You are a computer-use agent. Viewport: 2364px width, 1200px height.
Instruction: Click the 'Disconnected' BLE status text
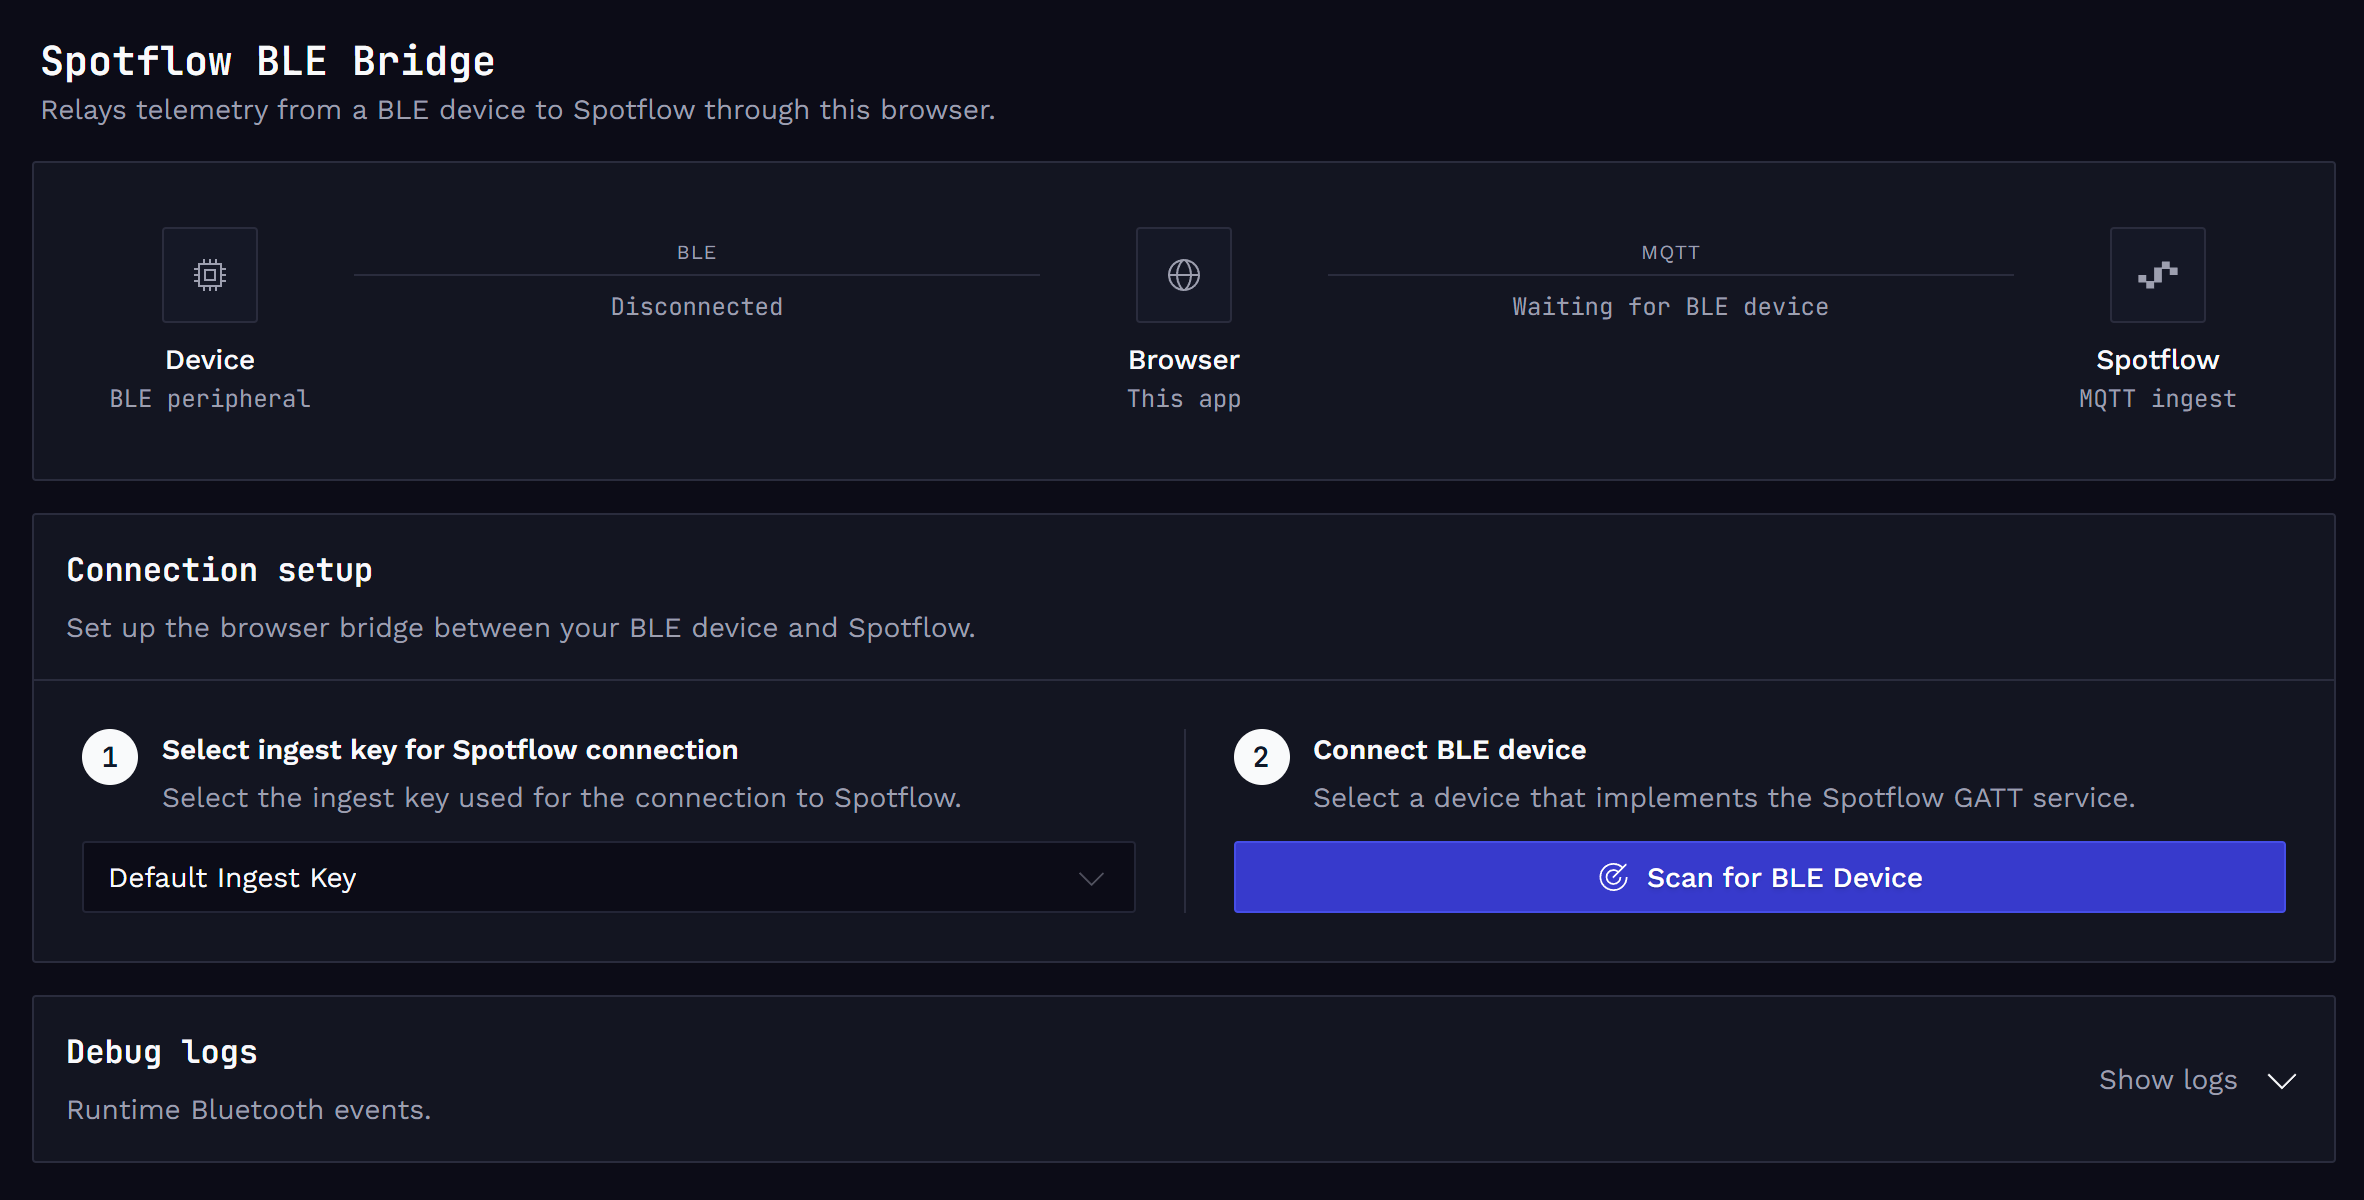(697, 307)
